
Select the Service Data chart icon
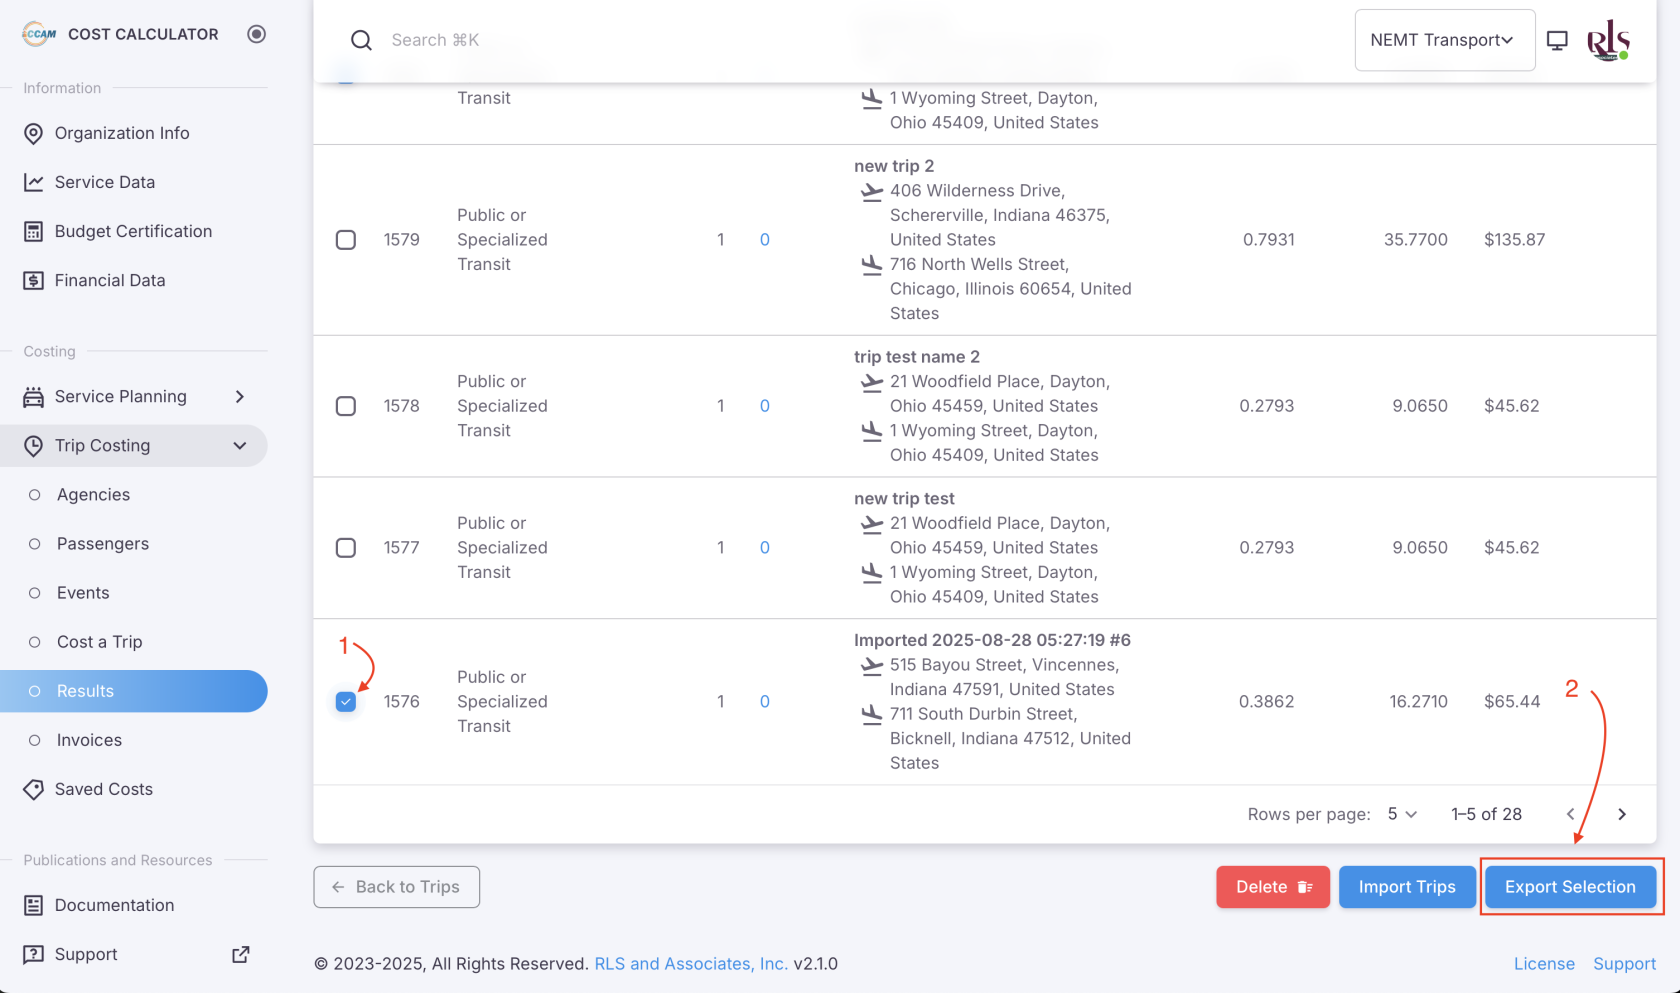(33, 182)
